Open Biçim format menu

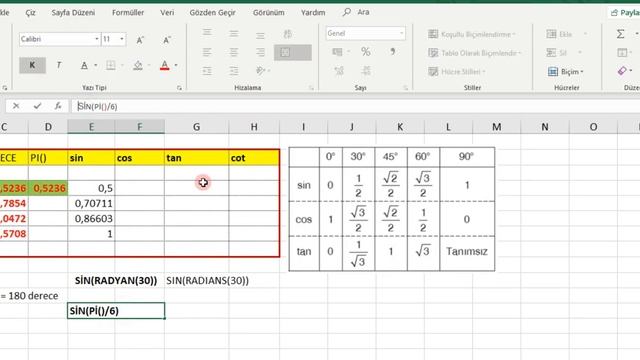tap(566, 72)
